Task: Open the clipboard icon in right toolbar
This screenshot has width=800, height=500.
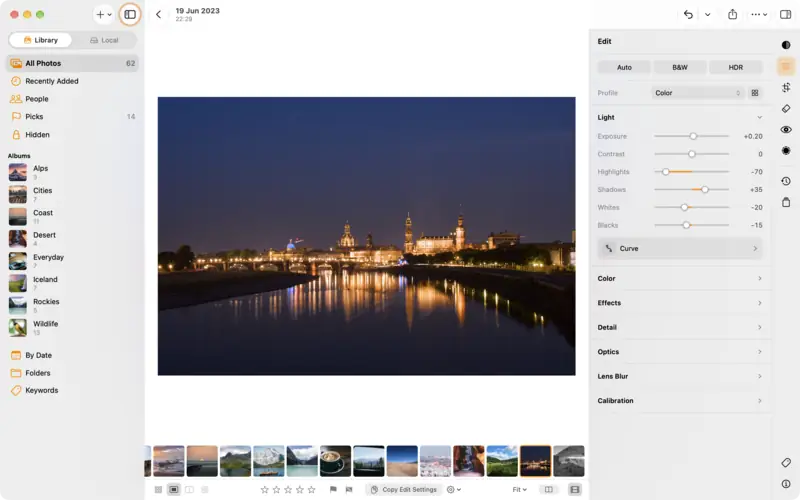Action: 786,202
